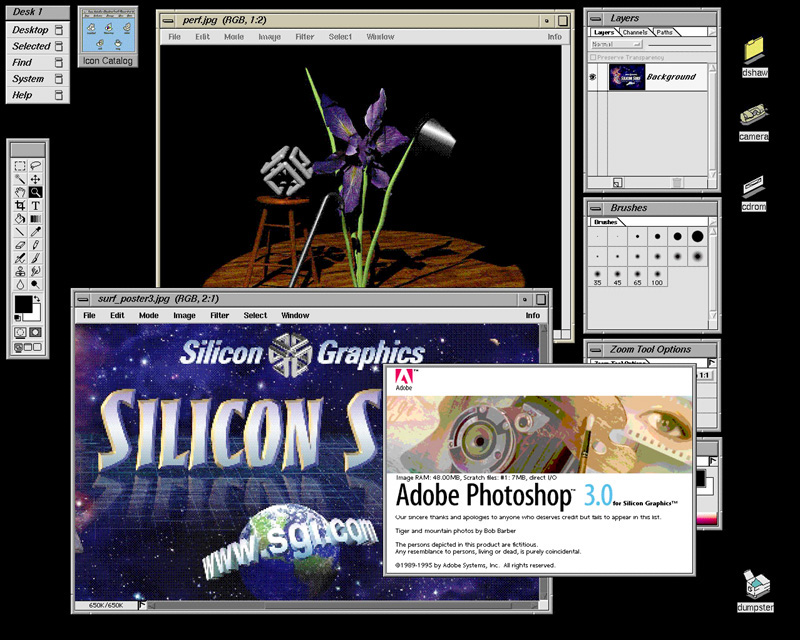This screenshot has width=800, height=640.
Task: Switch to Standard editing mode
Action: point(20,333)
